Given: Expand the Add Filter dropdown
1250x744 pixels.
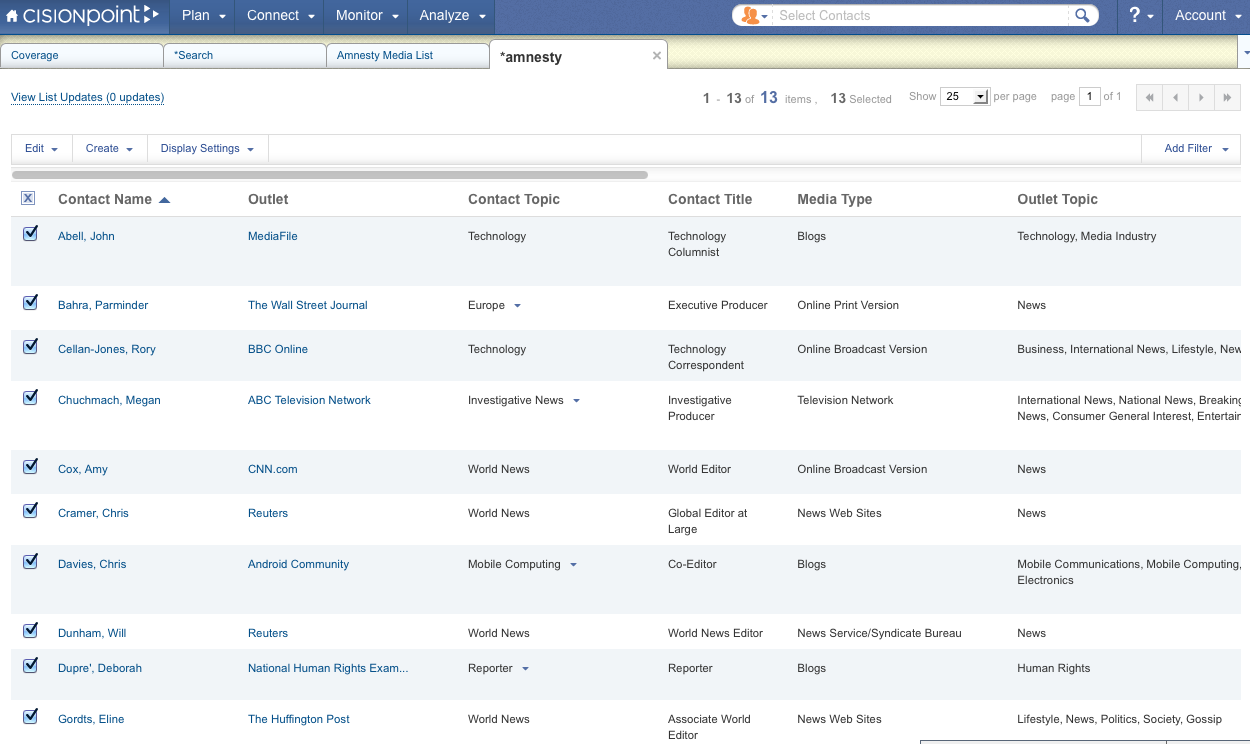Looking at the screenshot, I should [1196, 148].
